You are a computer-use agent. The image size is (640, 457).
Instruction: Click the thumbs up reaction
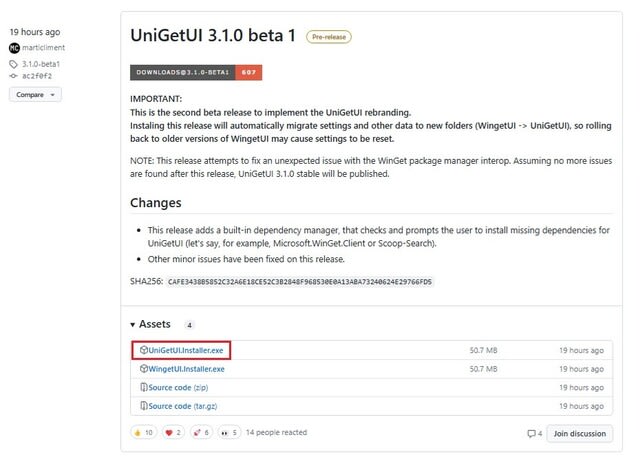click(x=143, y=433)
